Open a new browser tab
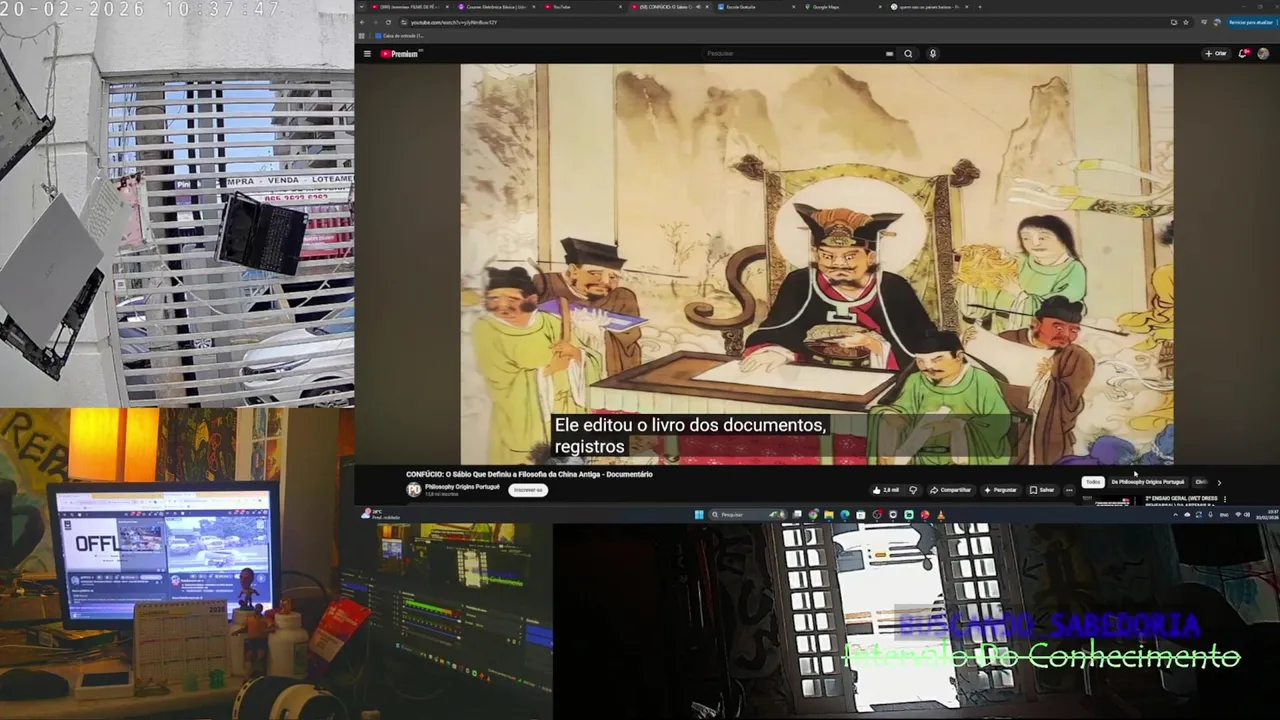This screenshot has height=720, width=1280. tap(980, 7)
